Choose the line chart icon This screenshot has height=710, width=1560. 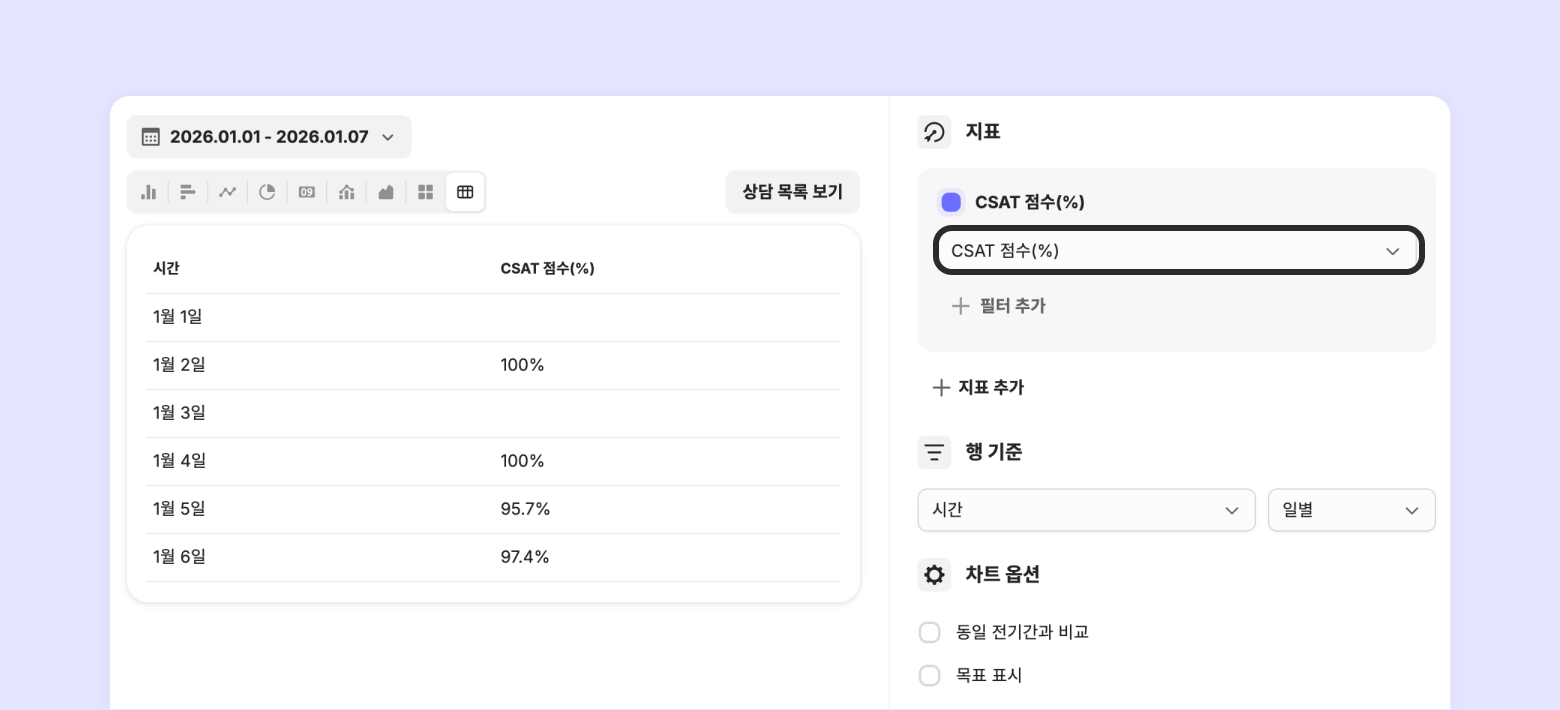click(x=227, y=192)
